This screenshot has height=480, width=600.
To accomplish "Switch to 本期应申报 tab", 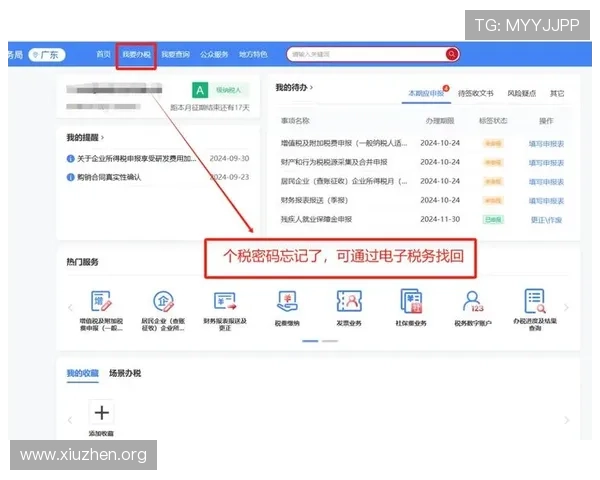I will click(426, 93).
